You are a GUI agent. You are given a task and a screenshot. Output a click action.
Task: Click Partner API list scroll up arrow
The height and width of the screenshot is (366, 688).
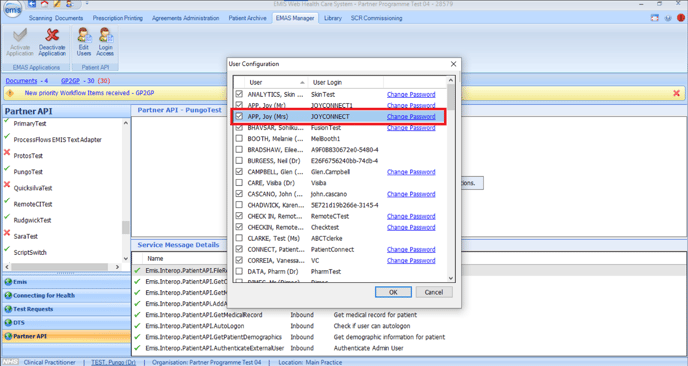pos(125,123)
